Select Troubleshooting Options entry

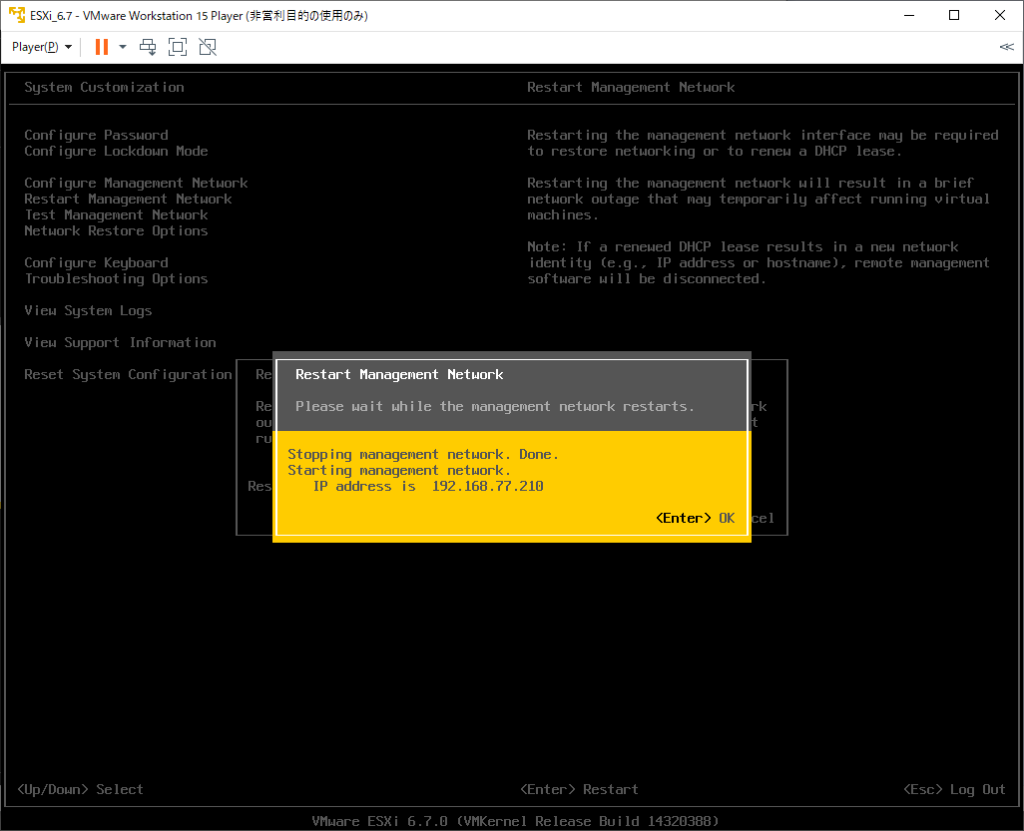click(x=116, y=278)
